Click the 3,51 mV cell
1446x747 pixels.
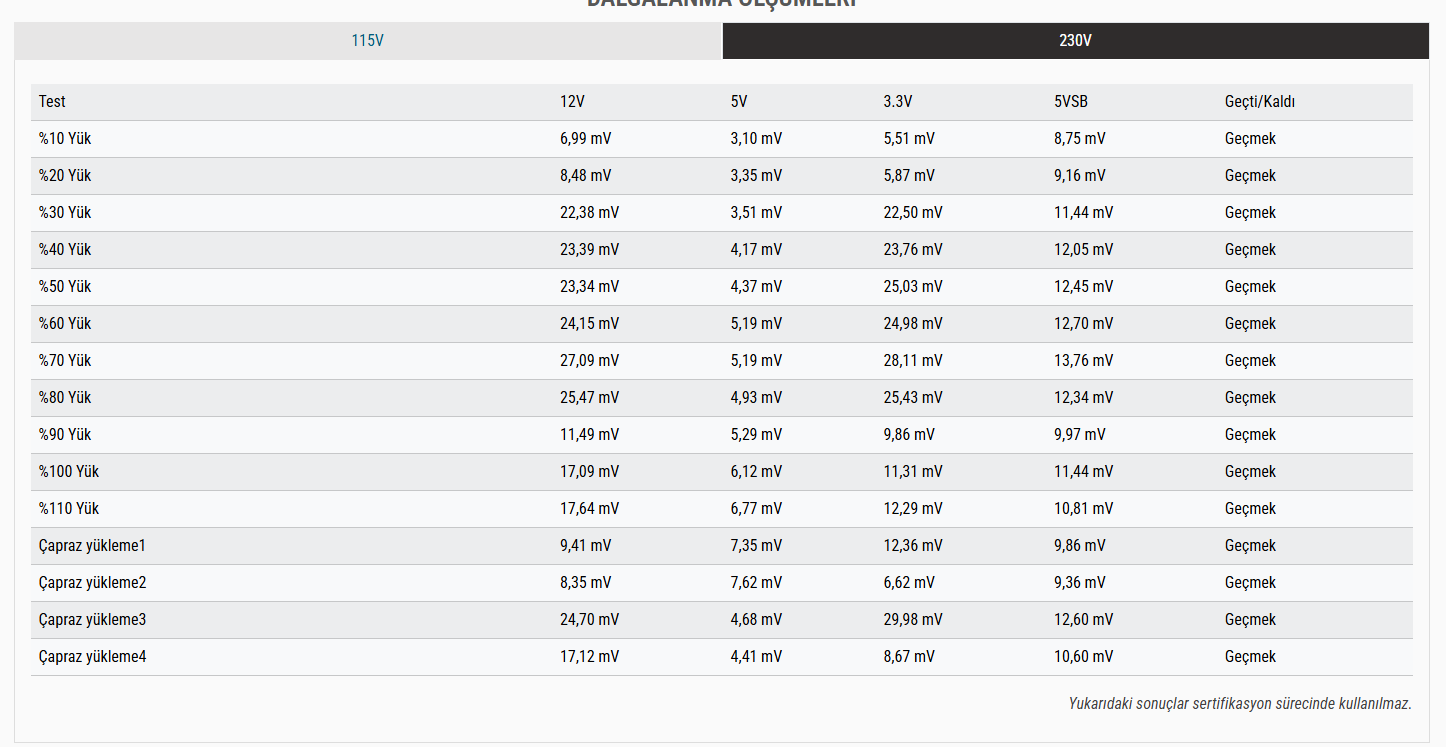click(757, 213)
